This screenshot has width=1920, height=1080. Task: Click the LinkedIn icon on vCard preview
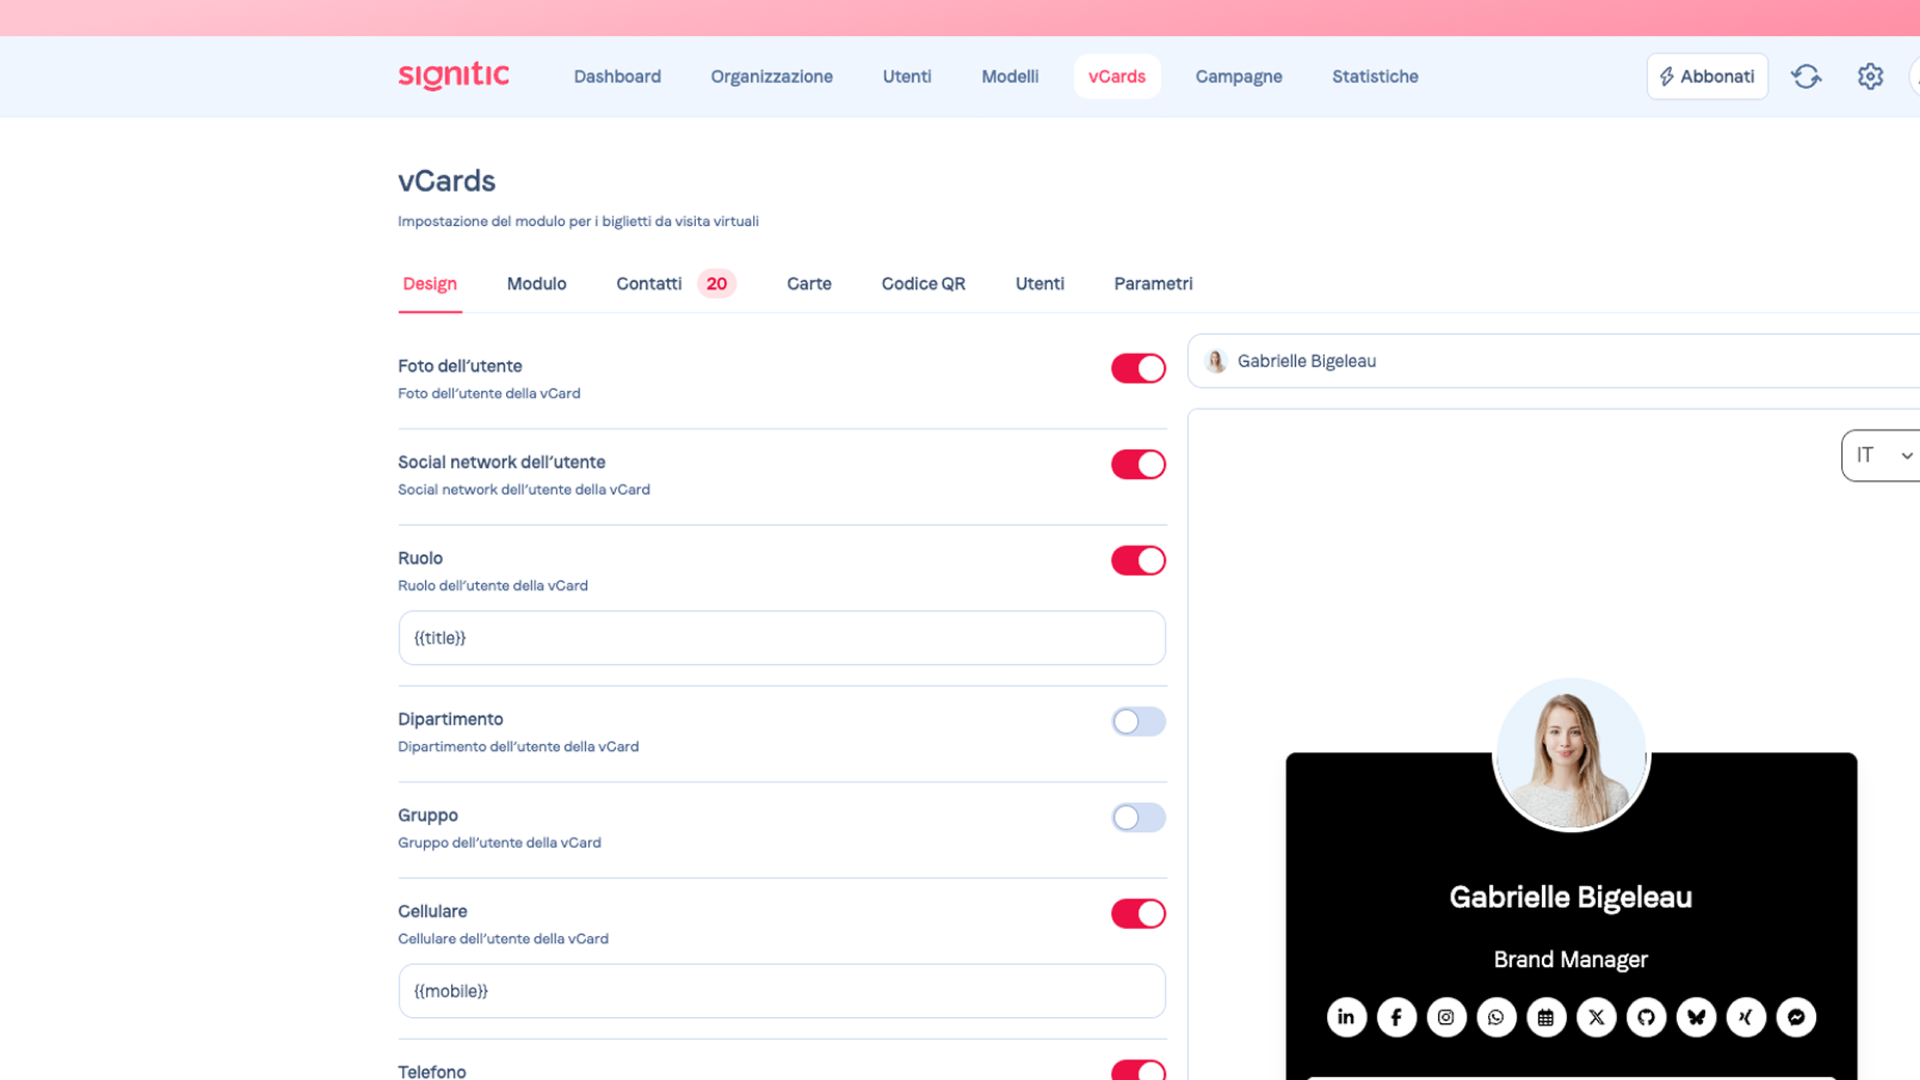pos(1346,1017)
